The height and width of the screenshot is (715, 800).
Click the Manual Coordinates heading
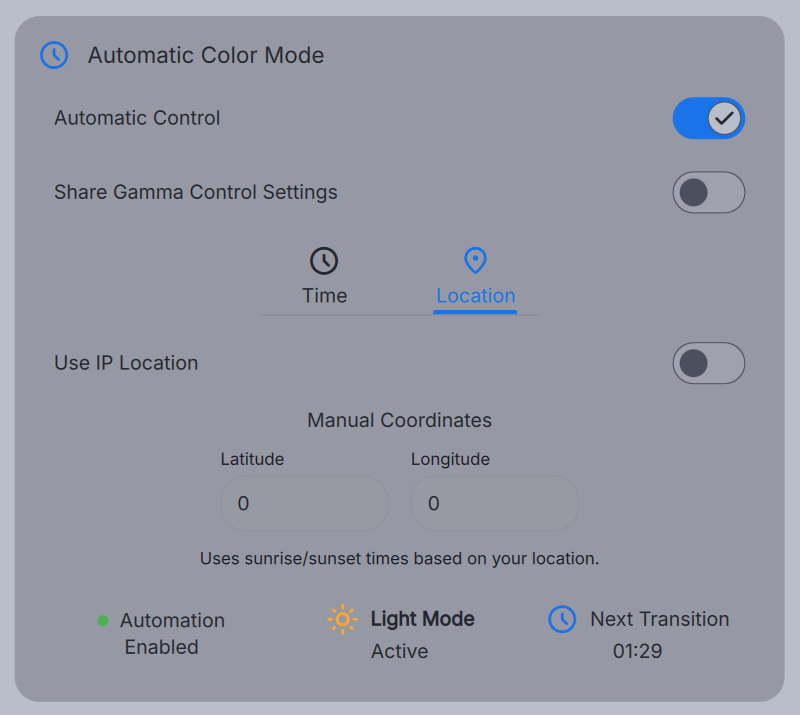[399, 420]
